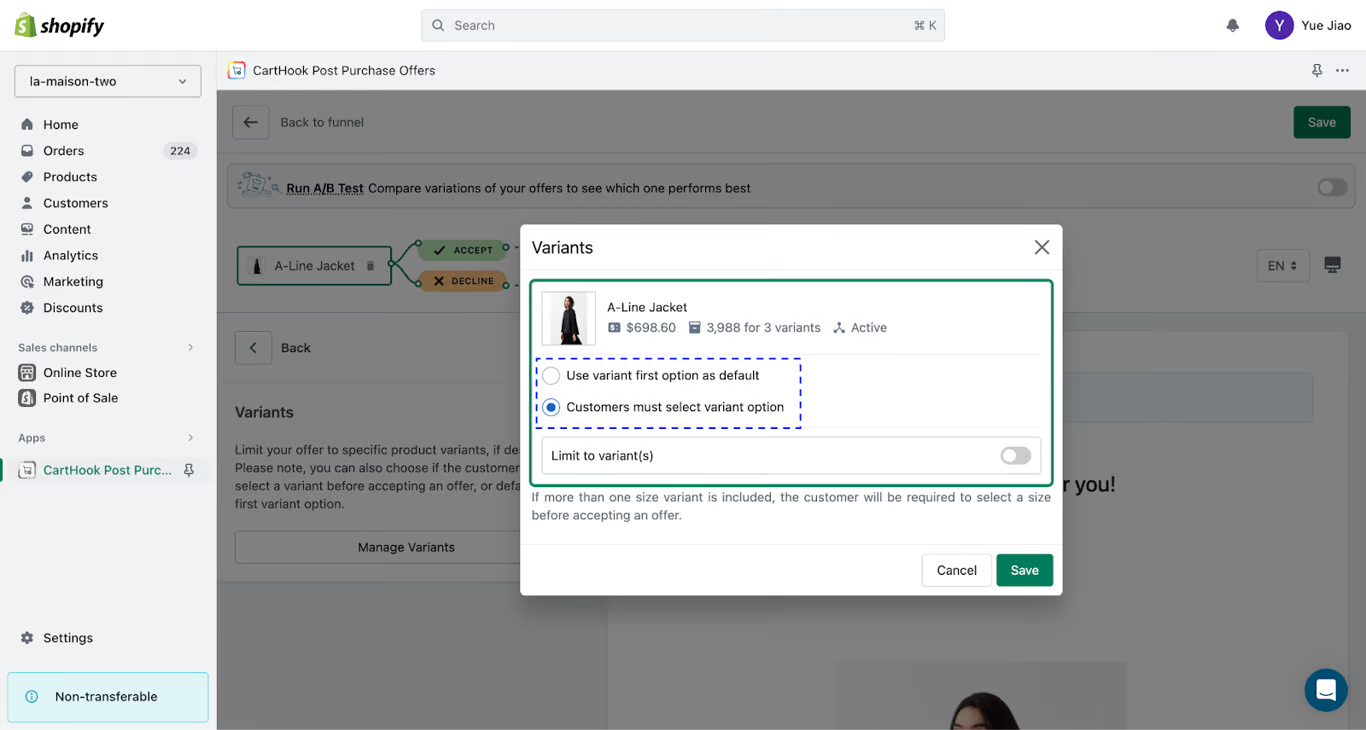
Task: Select Customers must select variant option
Action: pyautogui.click(x=551, y=407)
